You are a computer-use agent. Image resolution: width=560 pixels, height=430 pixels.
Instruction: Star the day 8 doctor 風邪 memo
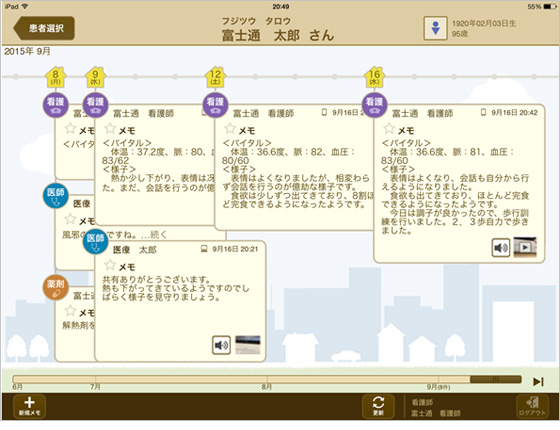pos(70,219)
